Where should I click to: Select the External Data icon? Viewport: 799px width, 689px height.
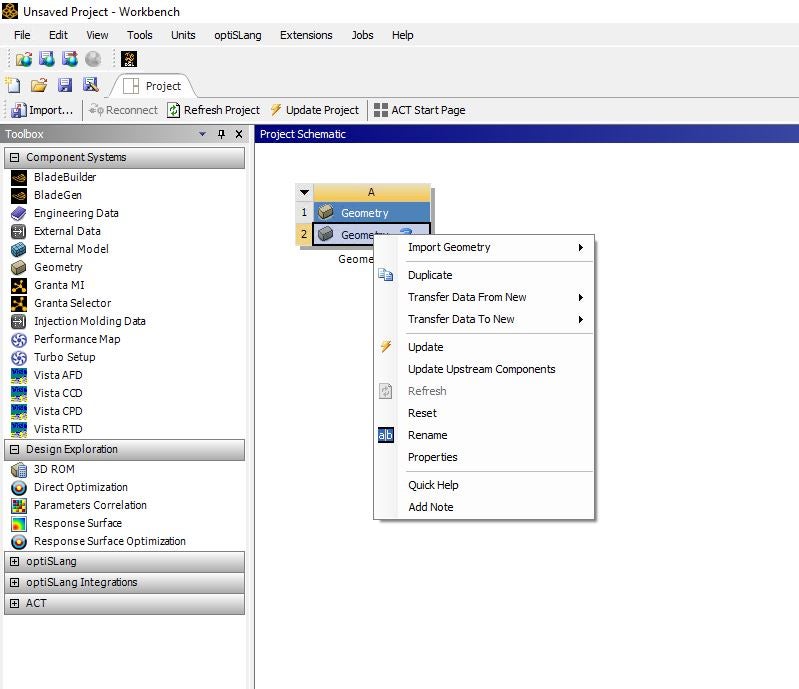(x=19, y=231)
